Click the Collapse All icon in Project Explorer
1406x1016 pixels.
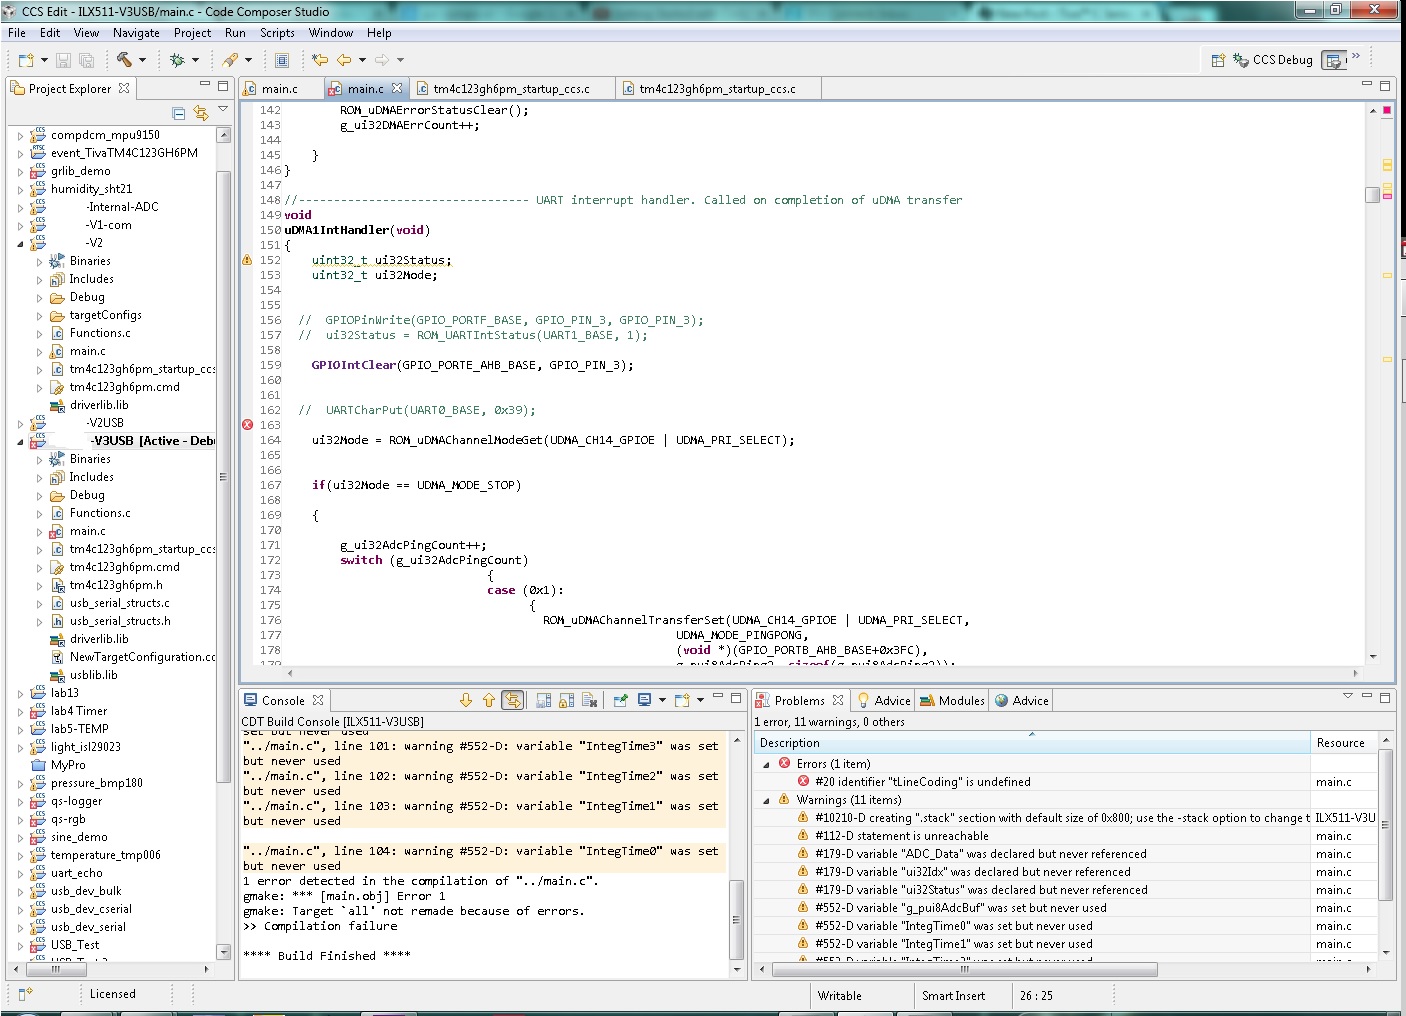pos(178,113)
